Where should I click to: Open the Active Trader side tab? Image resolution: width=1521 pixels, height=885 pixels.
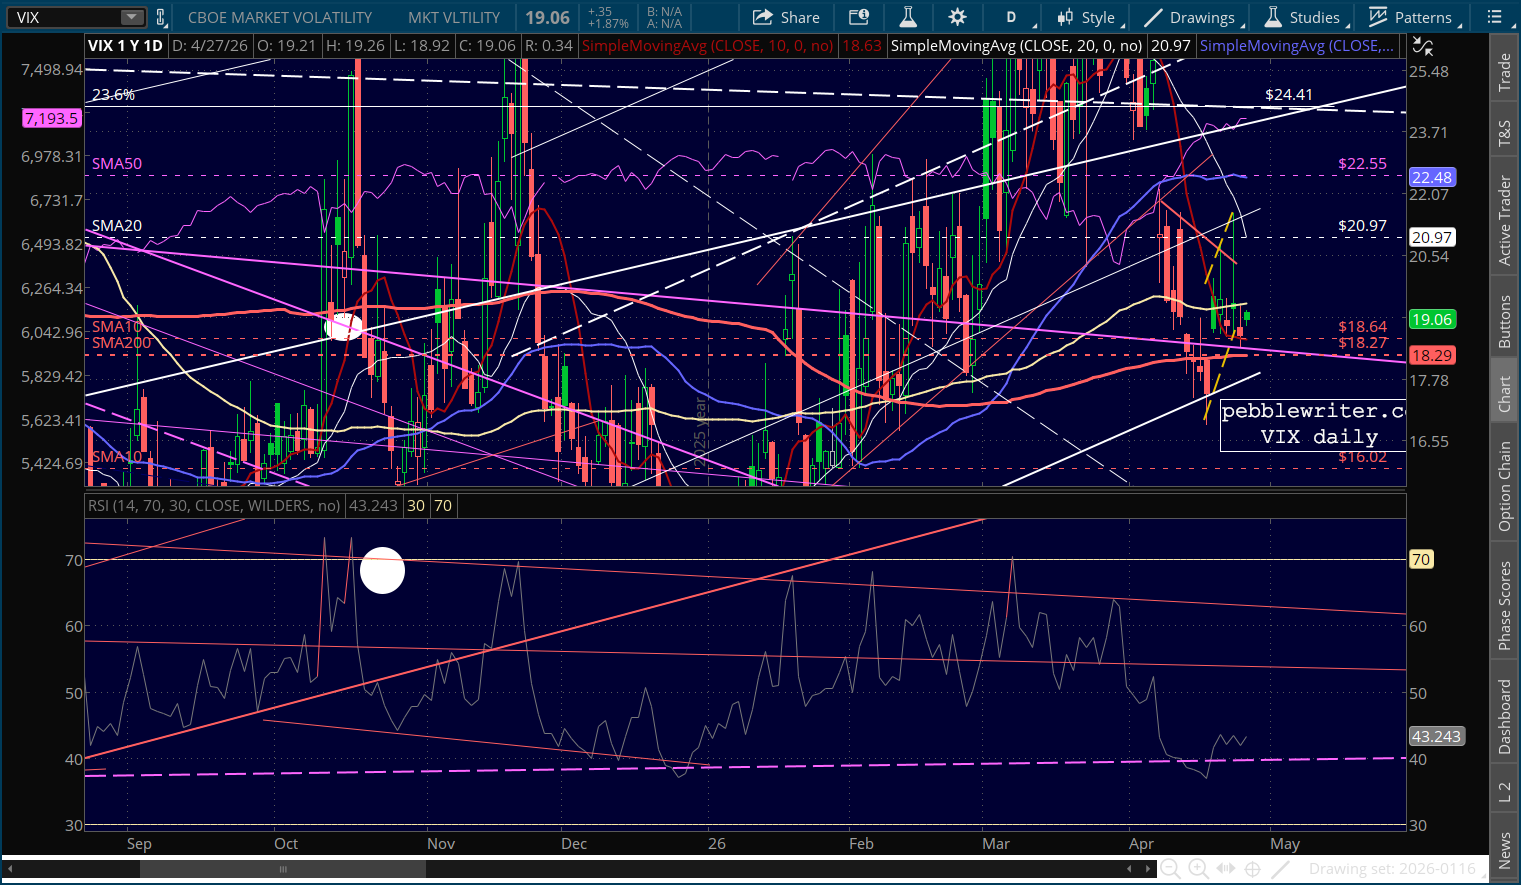click(x=1504, y=220)
